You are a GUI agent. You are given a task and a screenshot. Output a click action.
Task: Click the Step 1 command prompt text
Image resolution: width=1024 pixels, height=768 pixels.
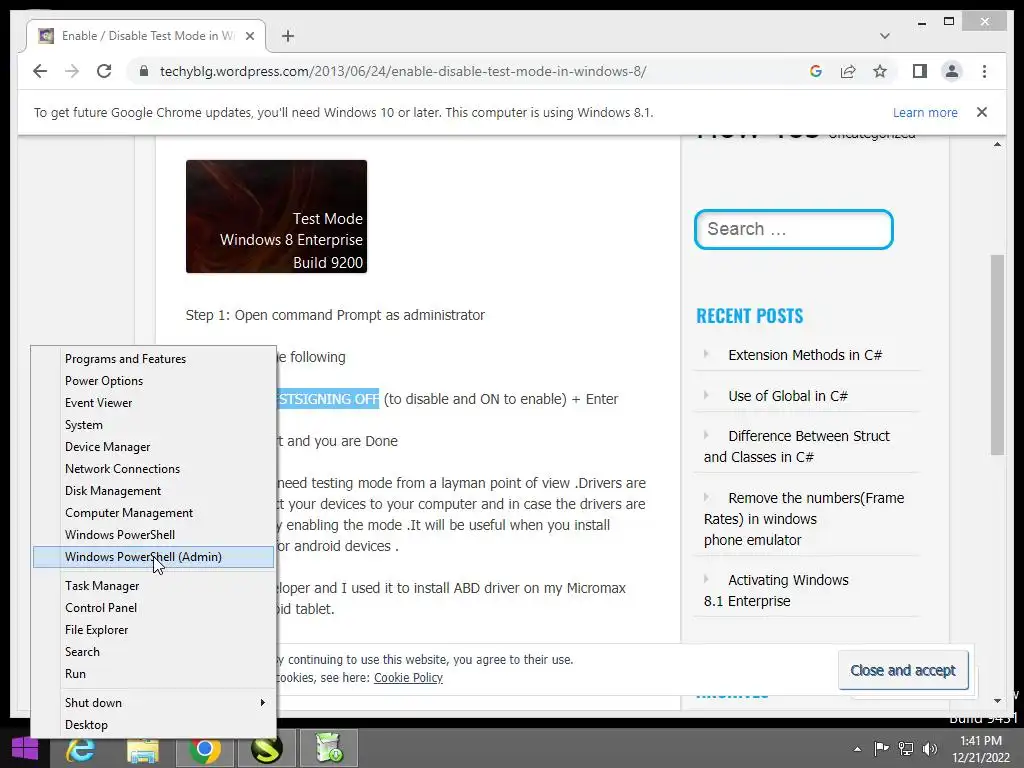click(335, 315)
